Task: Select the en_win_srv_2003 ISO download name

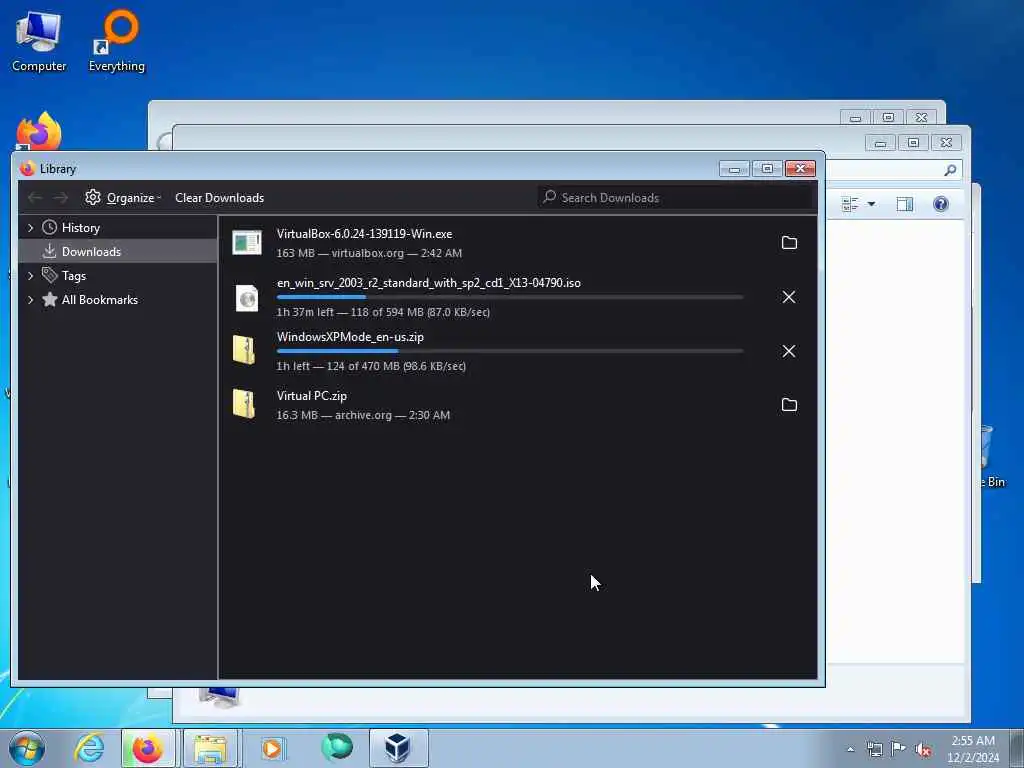Action: click(x=428, y=283)
